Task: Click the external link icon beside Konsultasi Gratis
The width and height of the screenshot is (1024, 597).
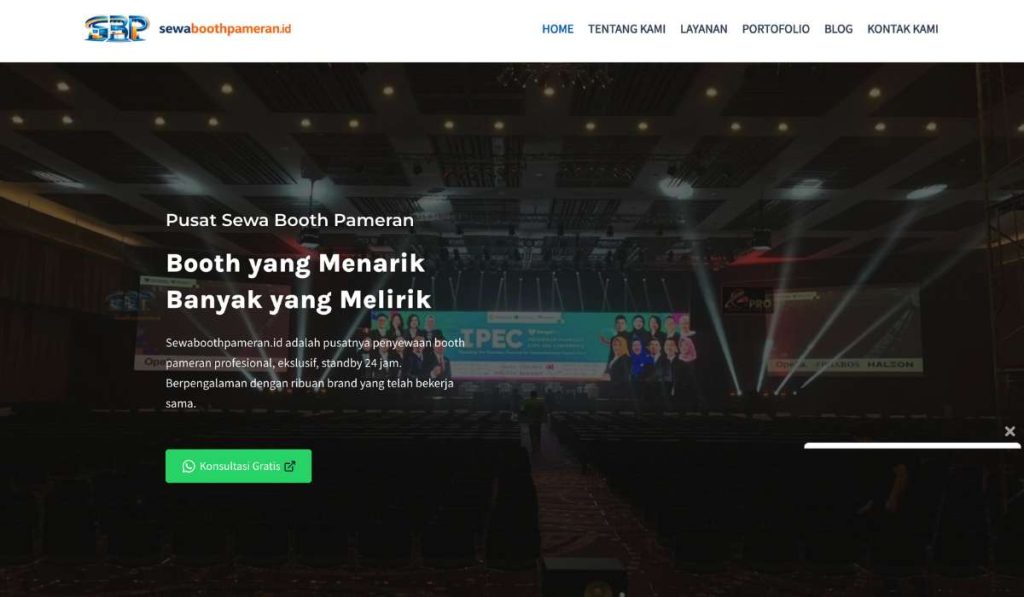Action: 290,466
